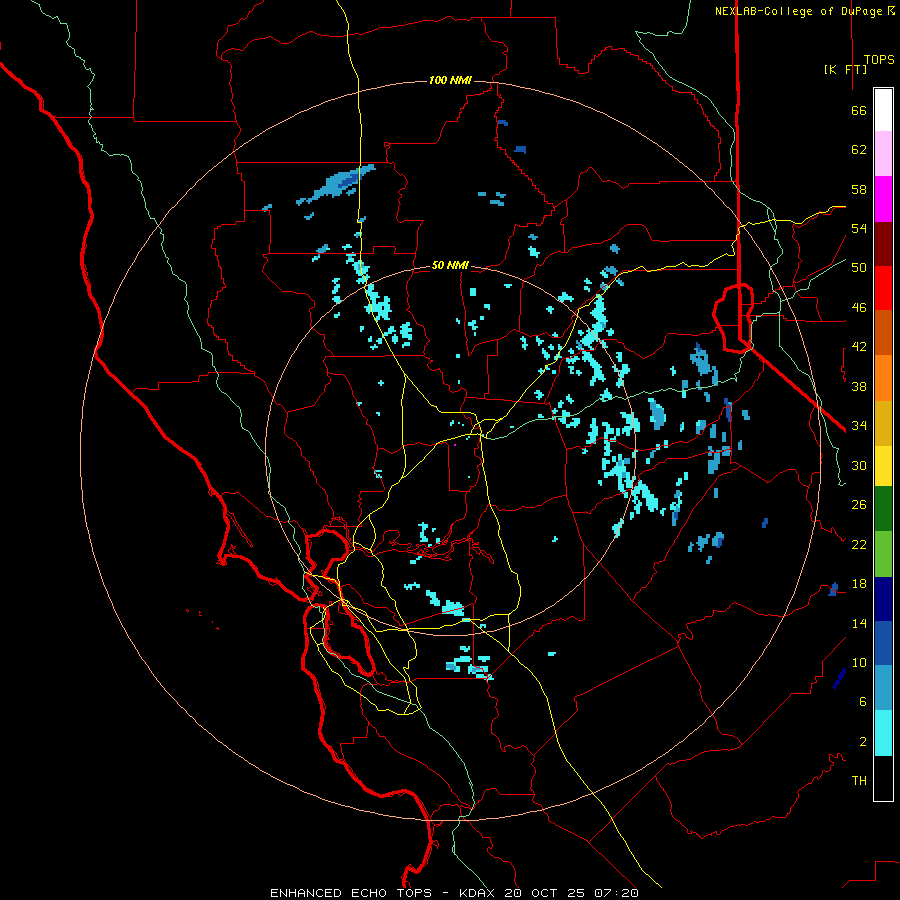Click the 07:20 timestamp
The image size is (900, 900).
pos(616,893)
